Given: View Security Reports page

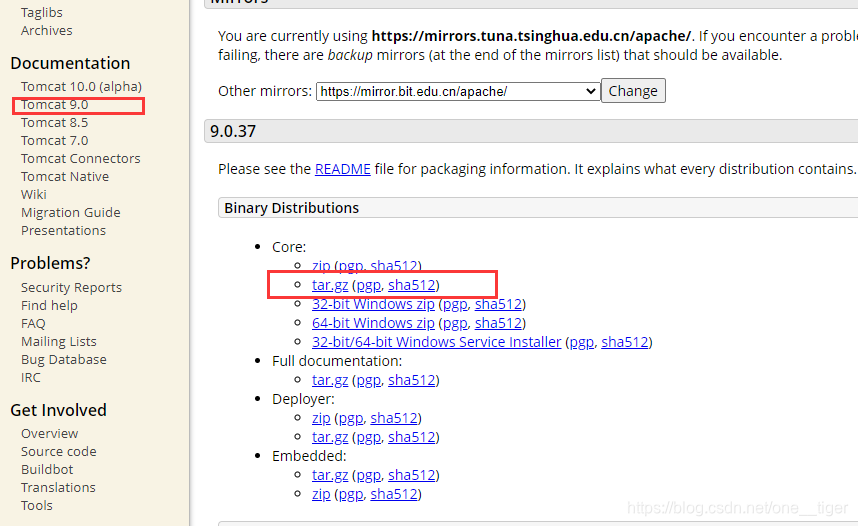Looking at the screenshot, I should tap(71, 287).
